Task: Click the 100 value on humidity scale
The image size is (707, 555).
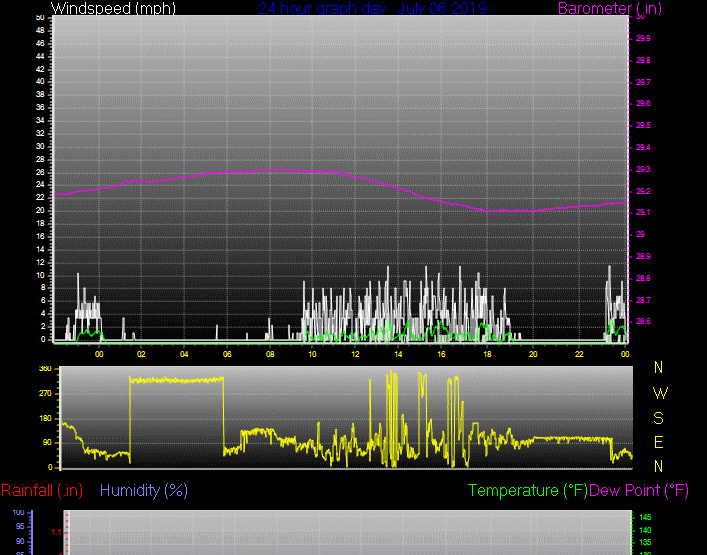Action: [18, 512]
